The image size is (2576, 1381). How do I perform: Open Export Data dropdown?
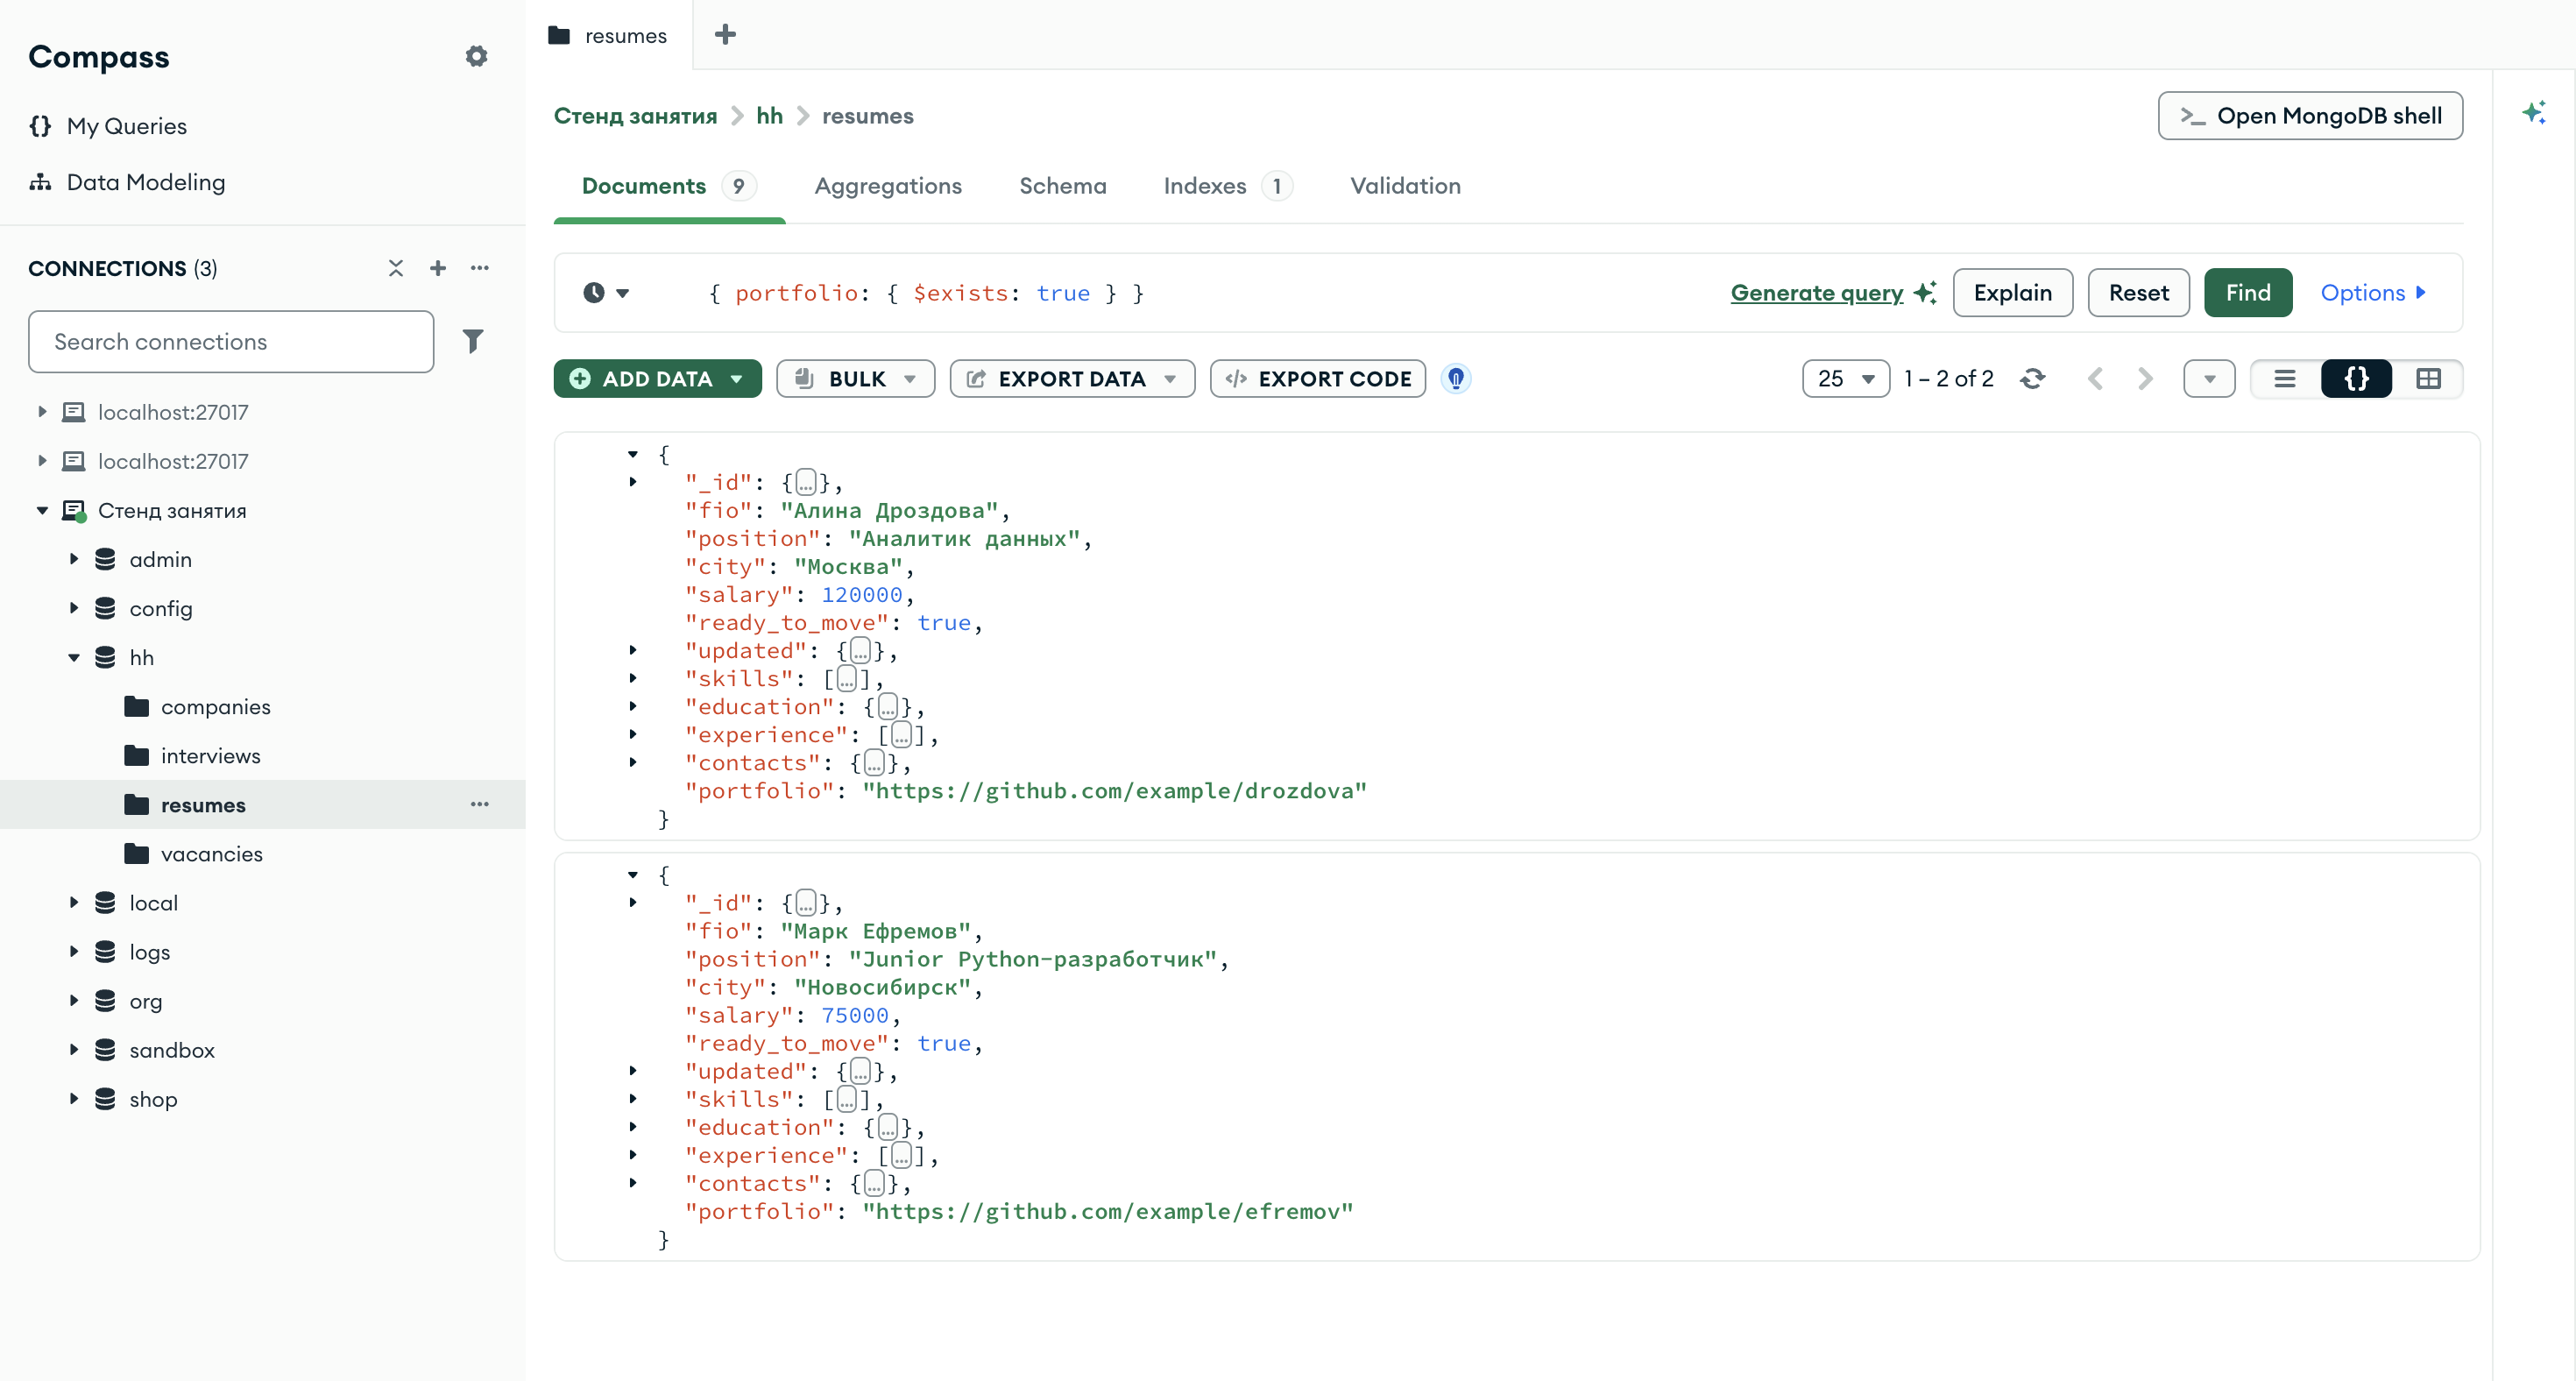tap(1072, 379)
